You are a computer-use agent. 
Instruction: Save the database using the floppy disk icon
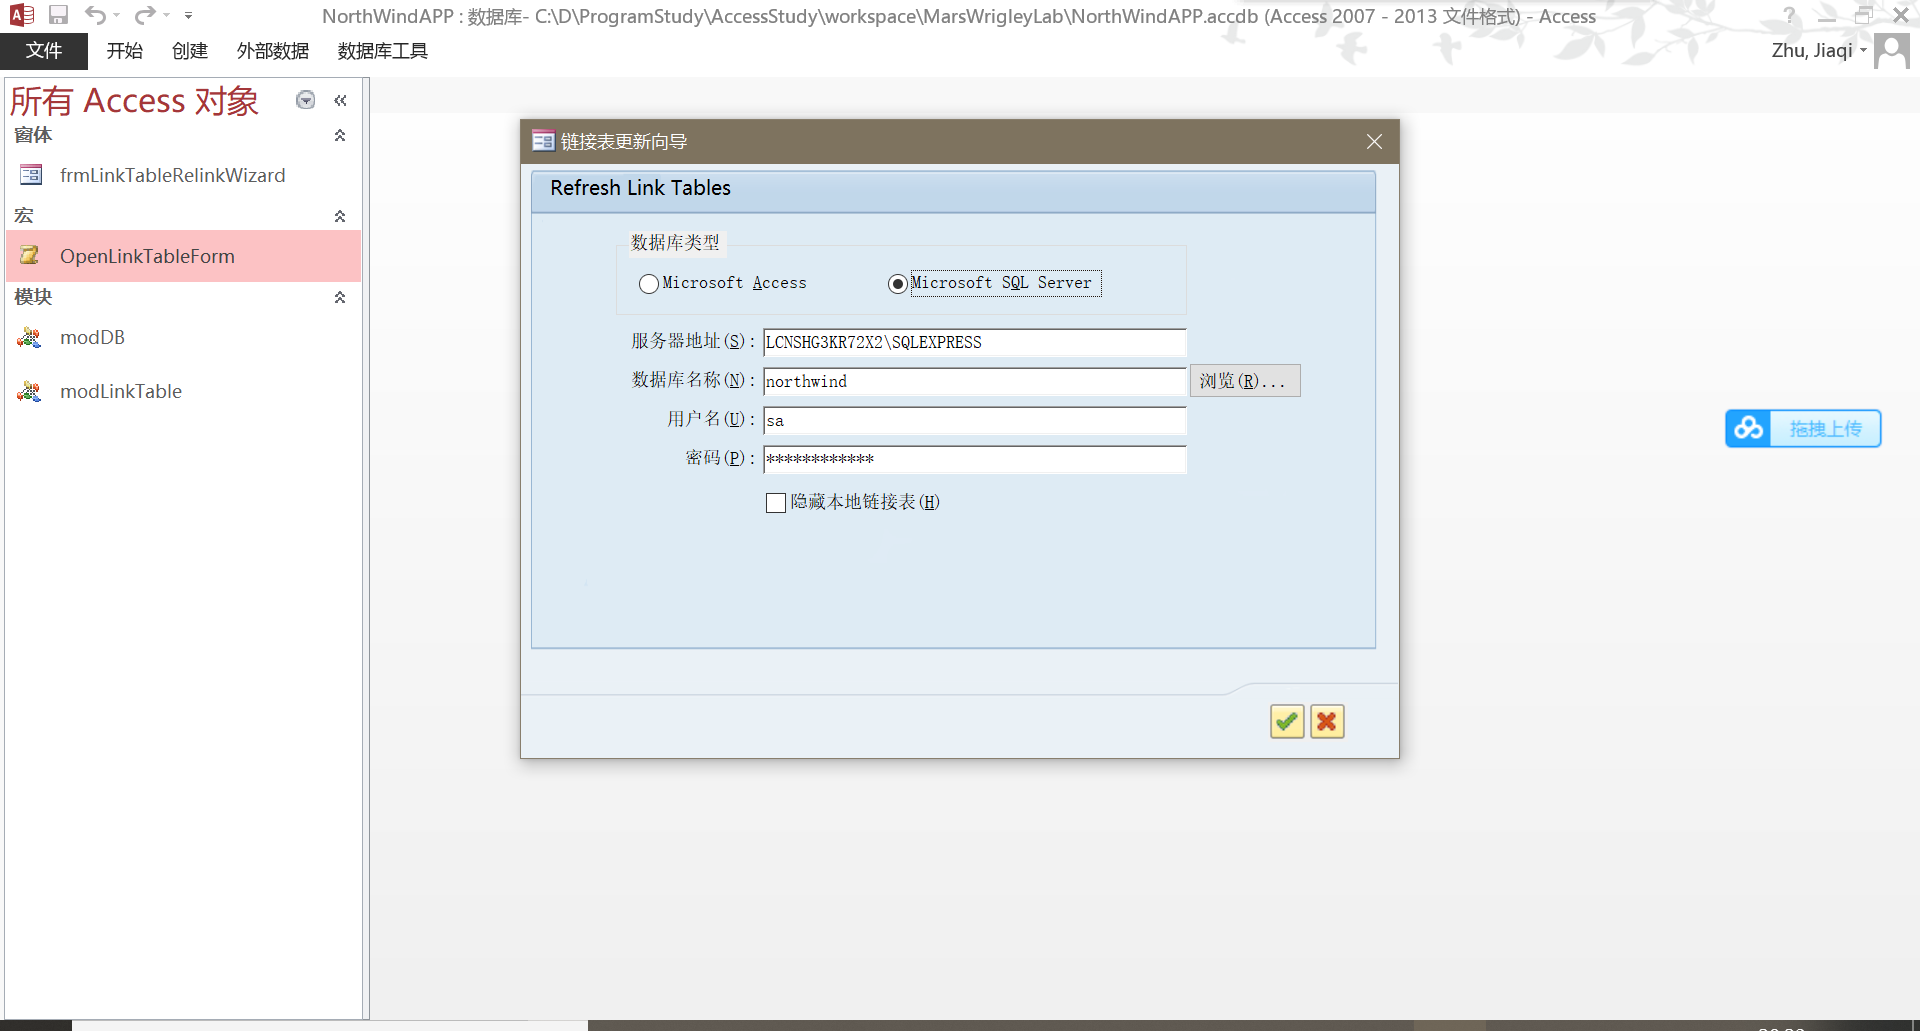pyautogui.click(x=59, y=15)
